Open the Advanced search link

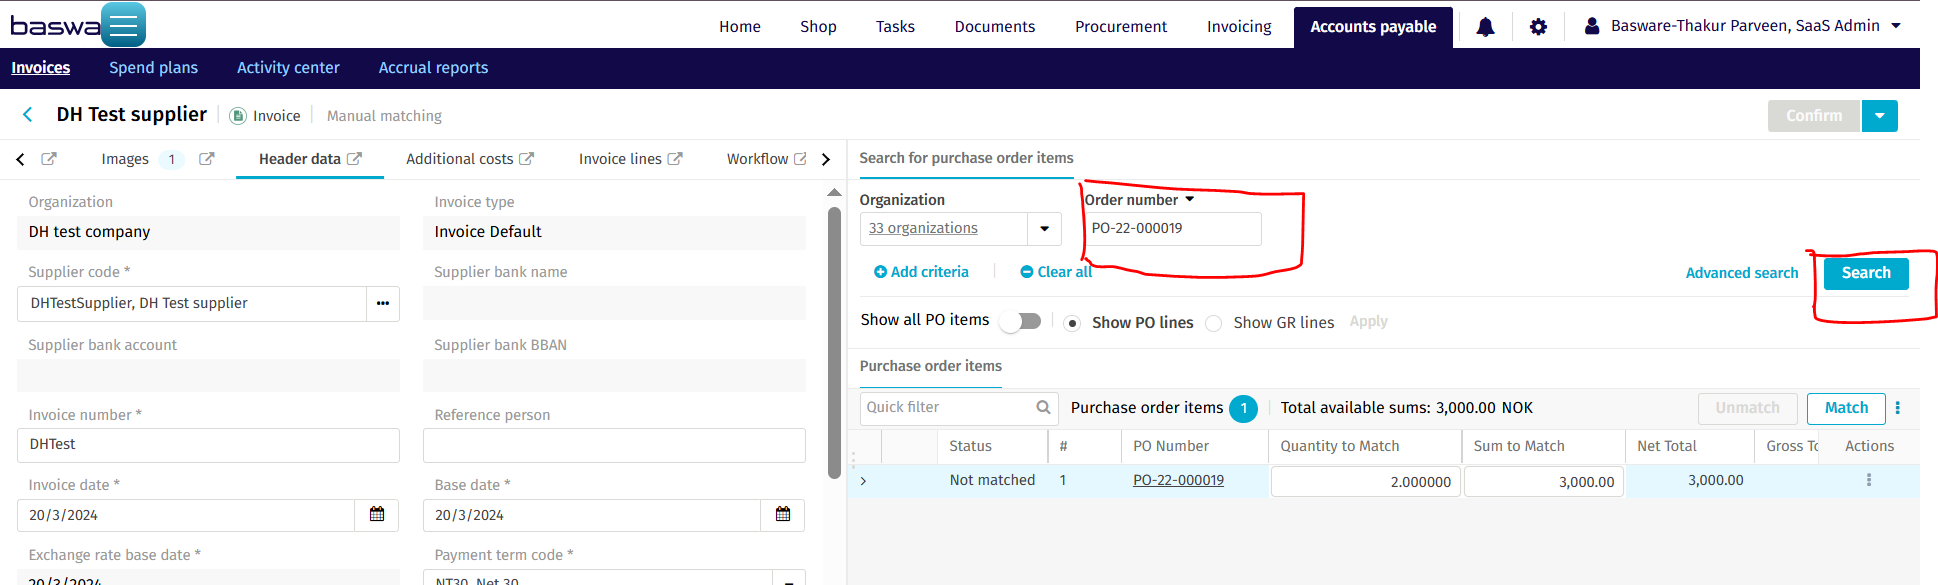click(x=1741, y=273)
